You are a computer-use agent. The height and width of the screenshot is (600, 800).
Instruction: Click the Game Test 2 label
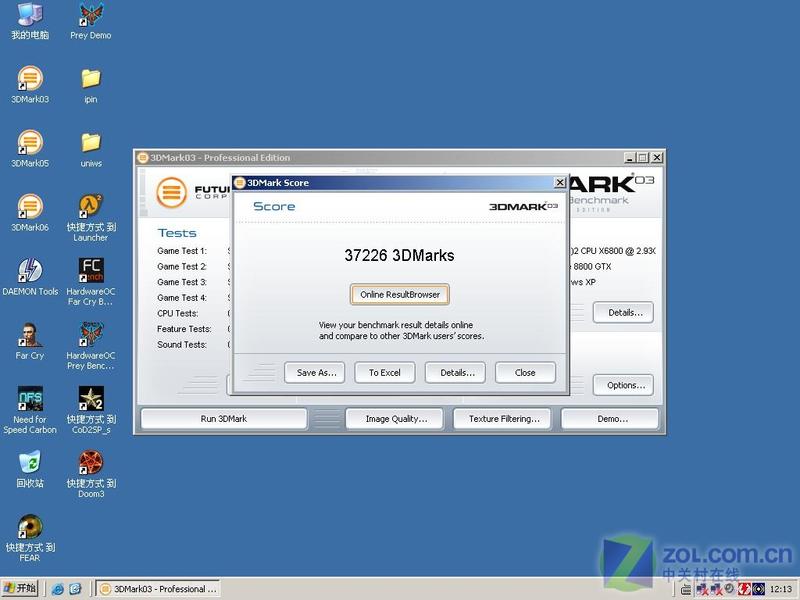182,266
